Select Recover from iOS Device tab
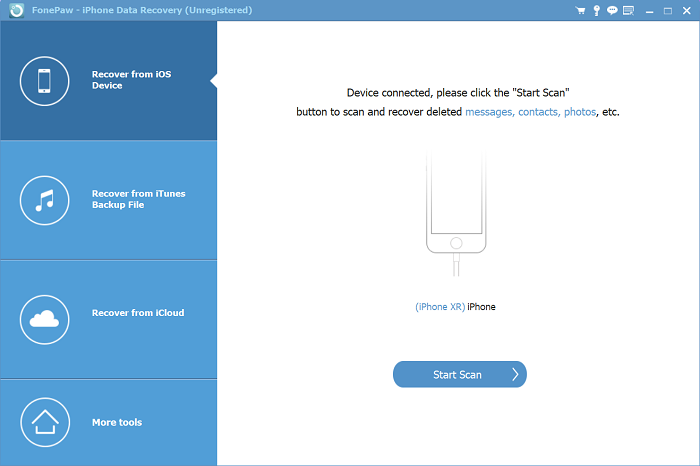The height and width of the screenshot is (466, 700). [108, 81]
